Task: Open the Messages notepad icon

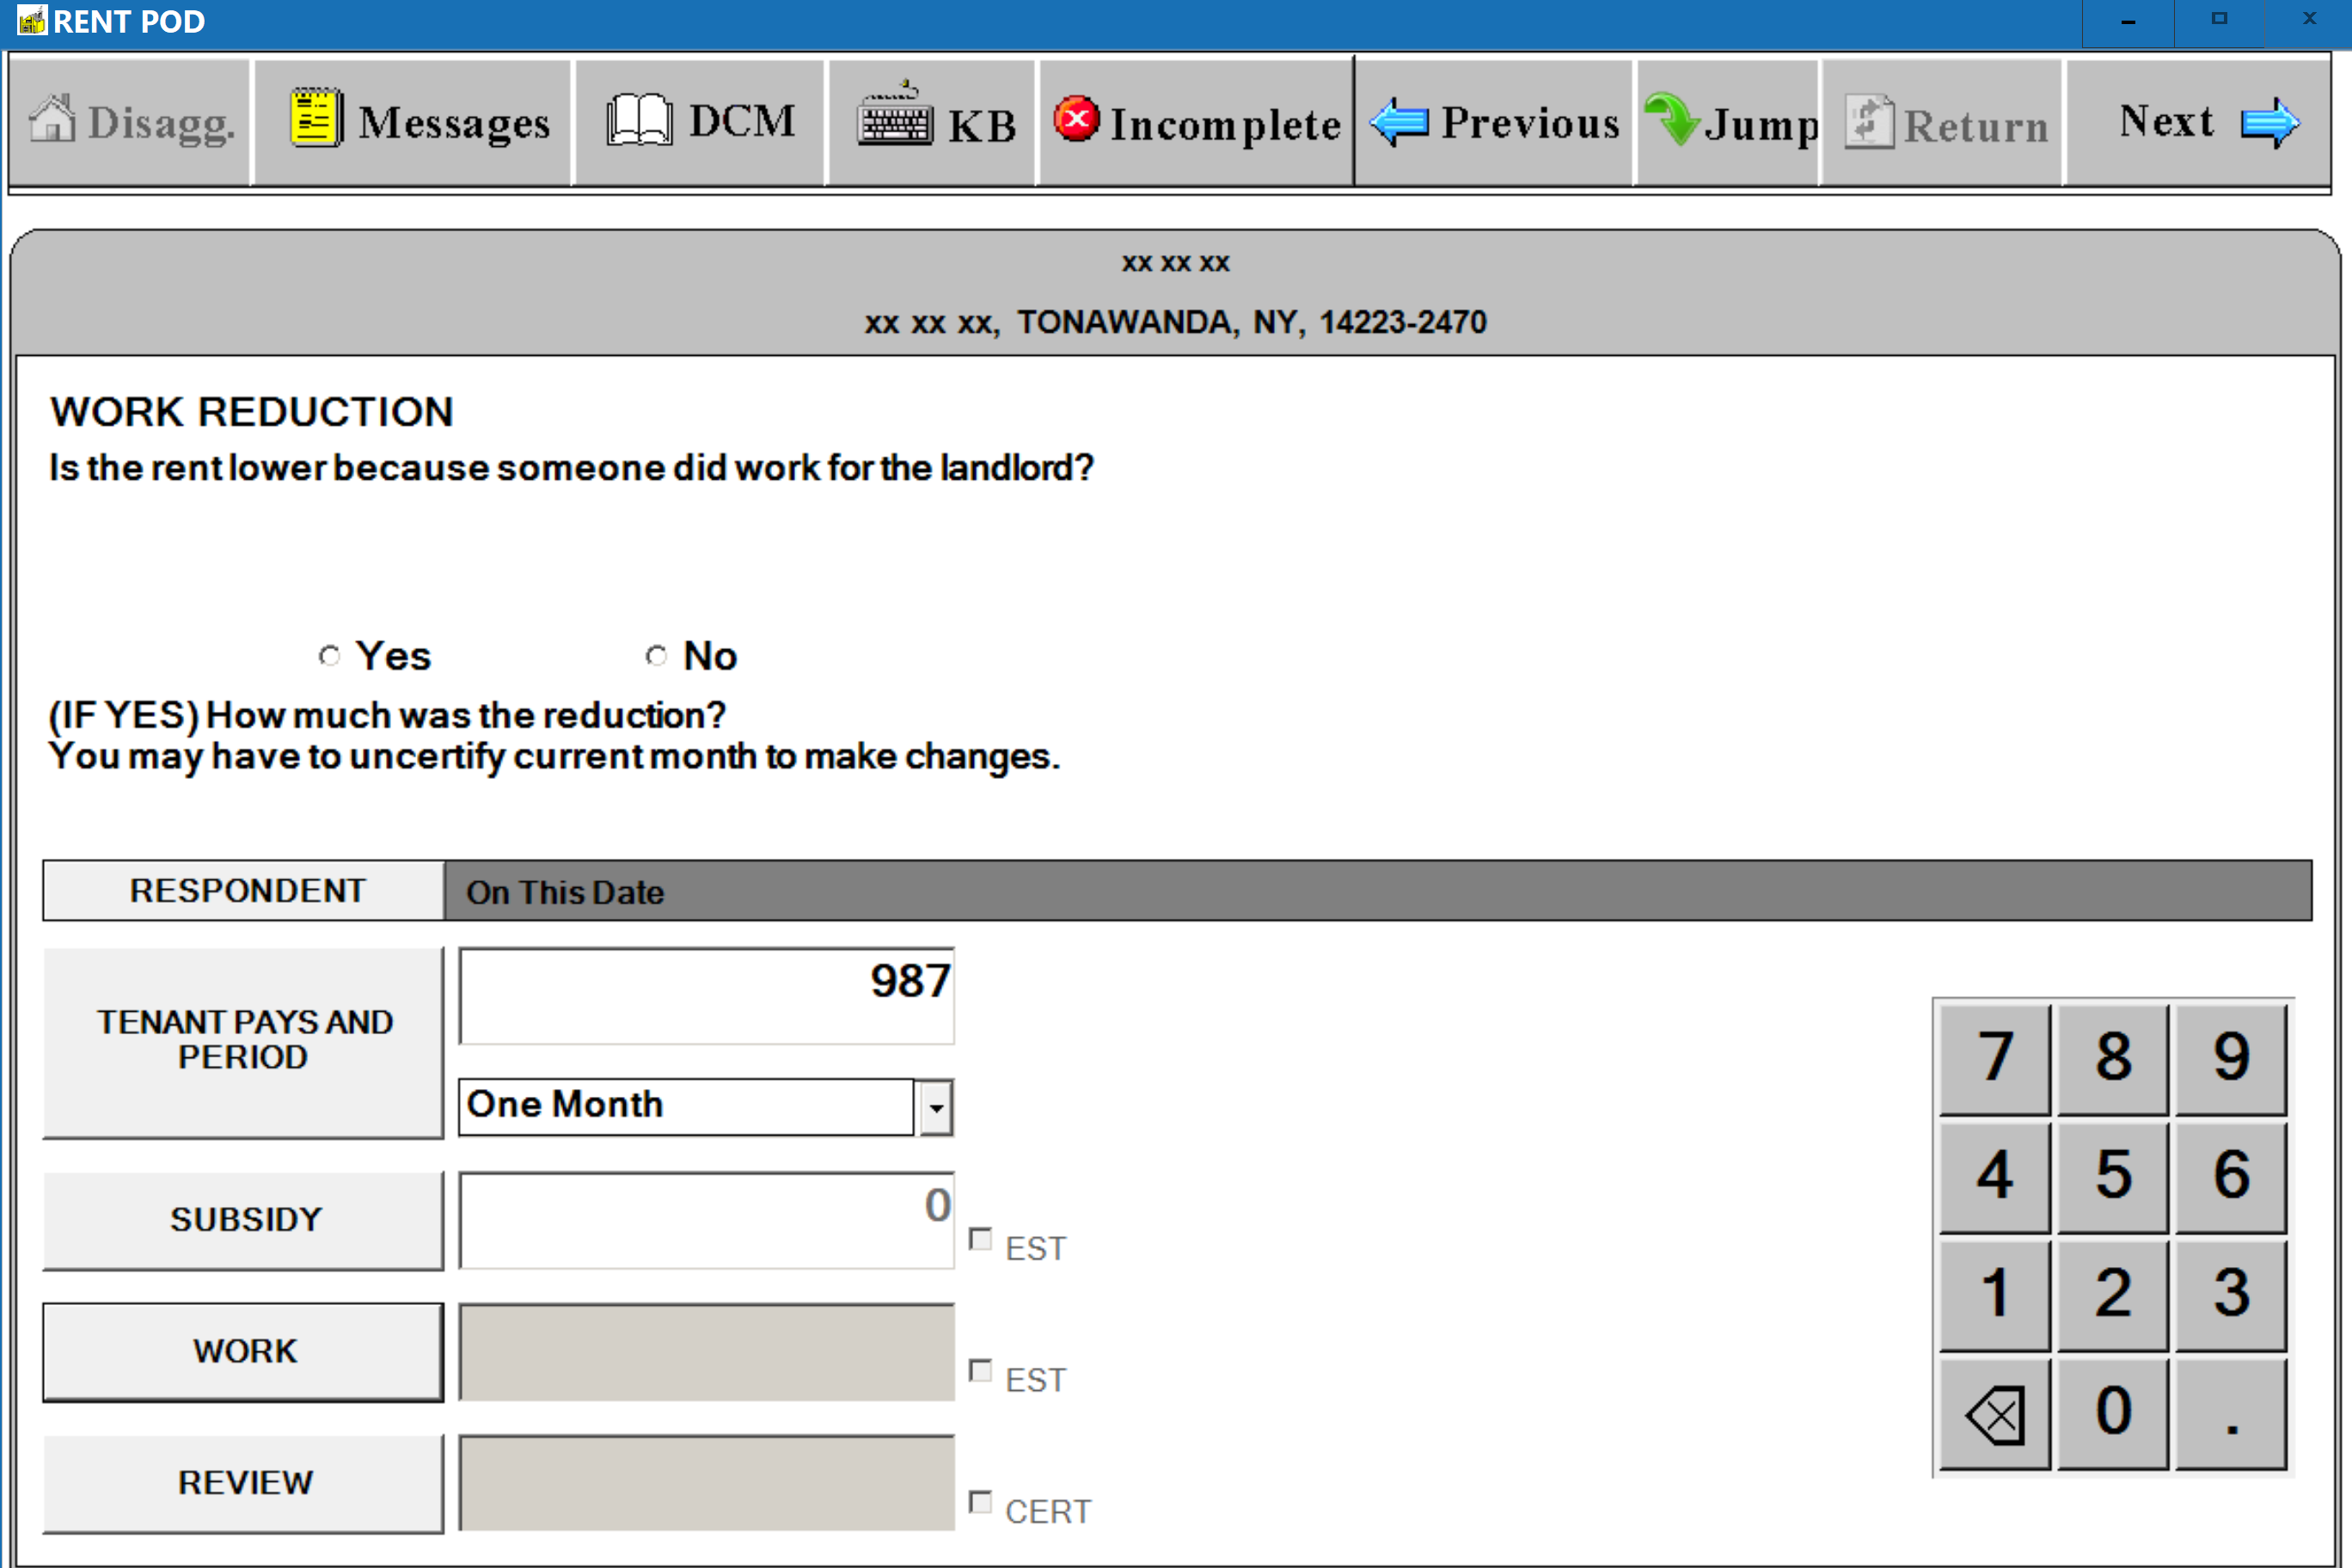Action: [x=316, y=118]
